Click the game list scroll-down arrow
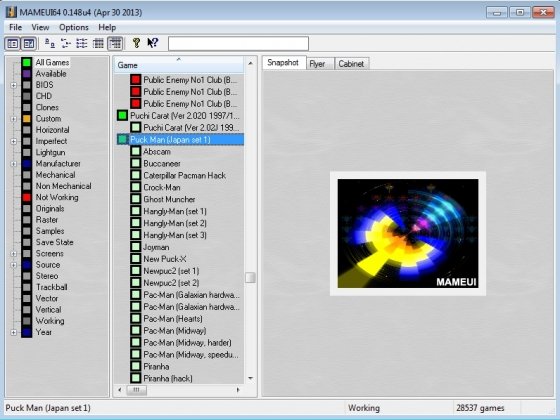Viewport: 560px width, 420px height. coord(250,378)
